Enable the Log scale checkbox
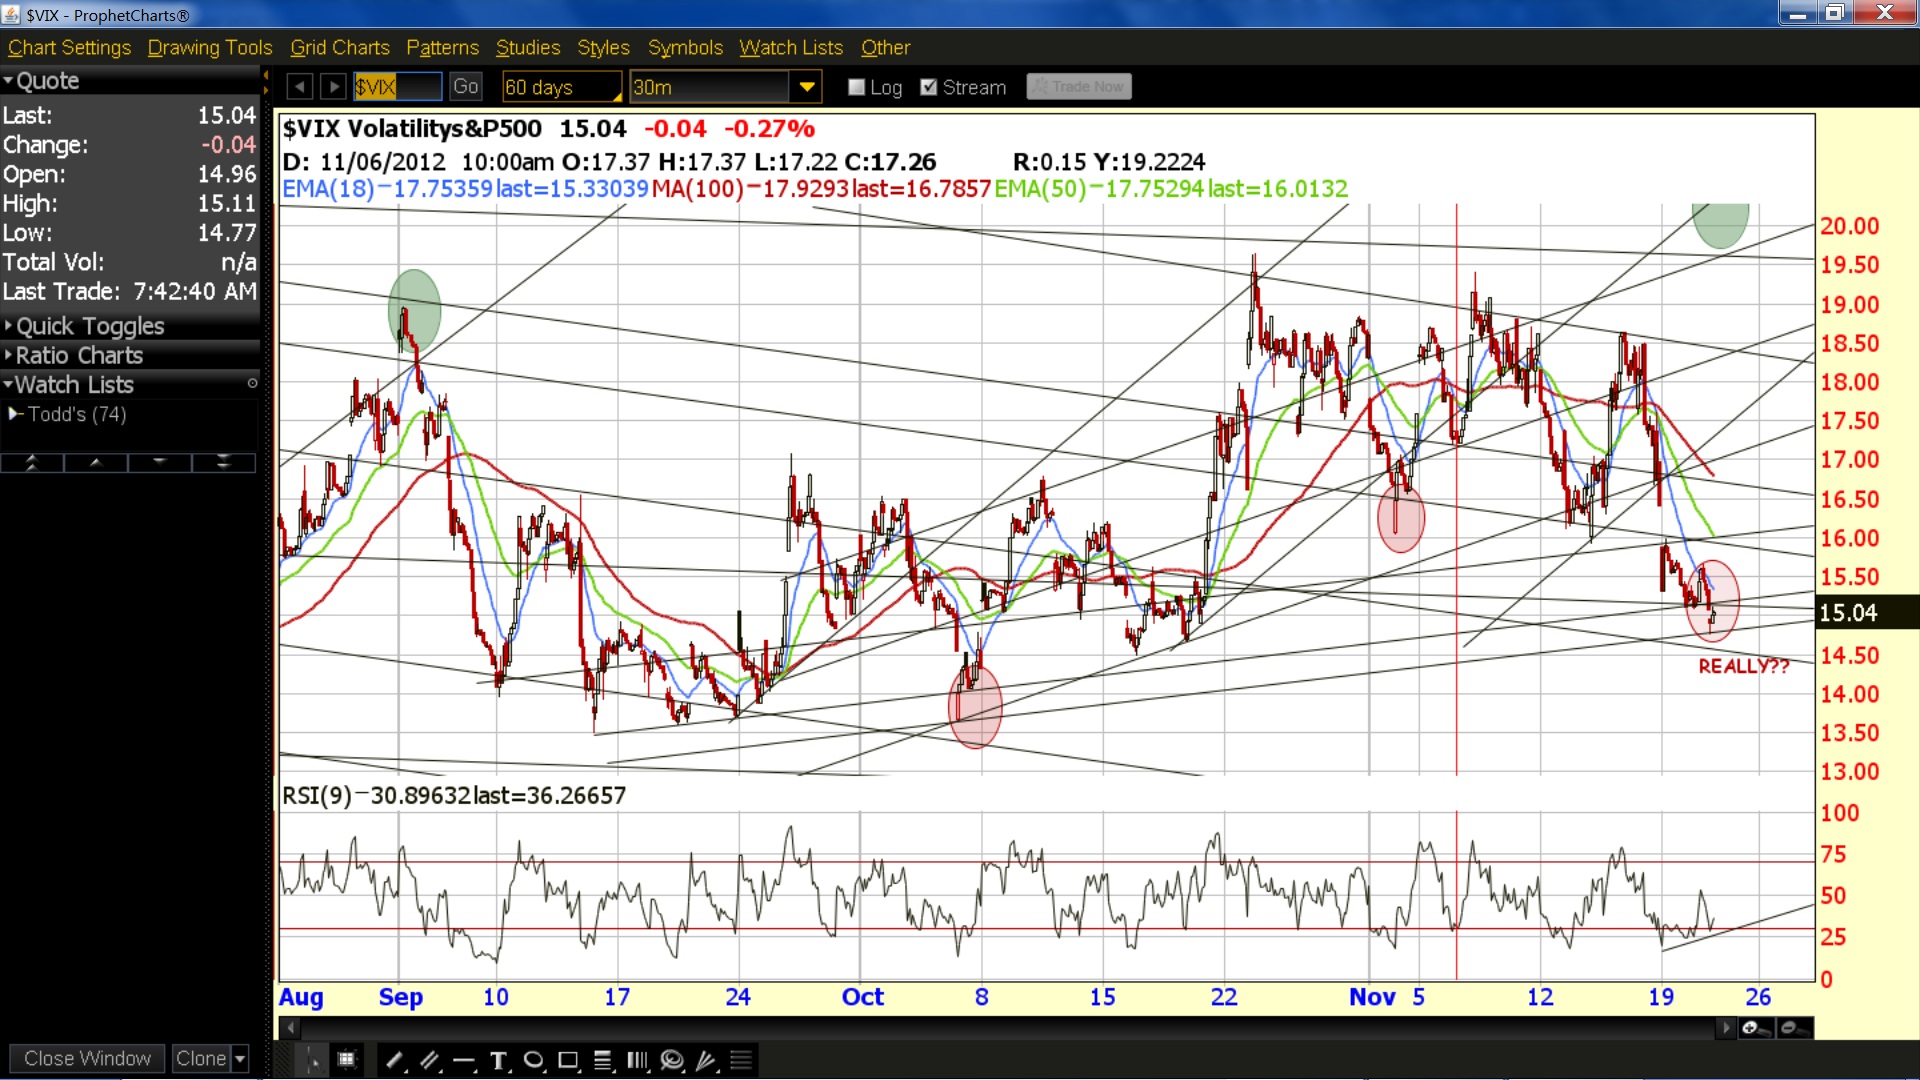Screen dimensions: 1920x1080 pyautogui.click(x=856, y=87)
